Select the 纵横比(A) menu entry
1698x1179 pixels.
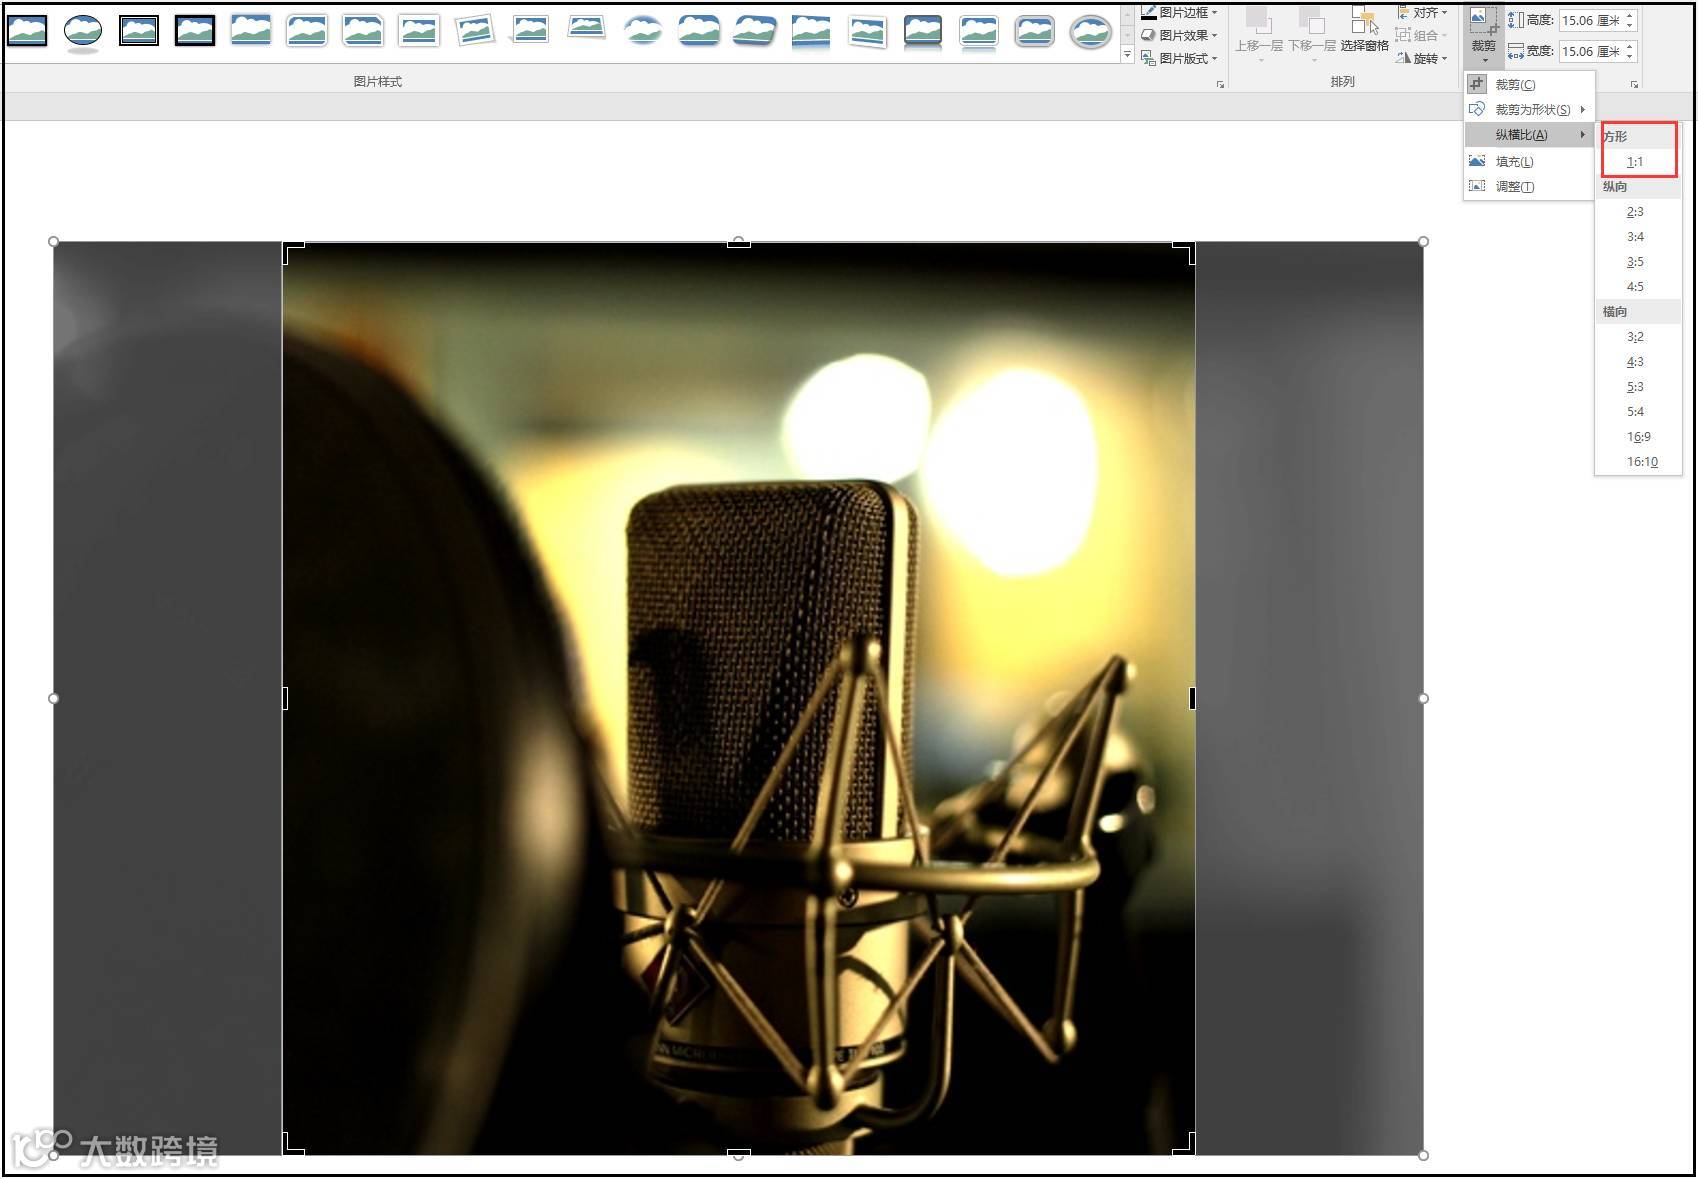(1529, 135)
